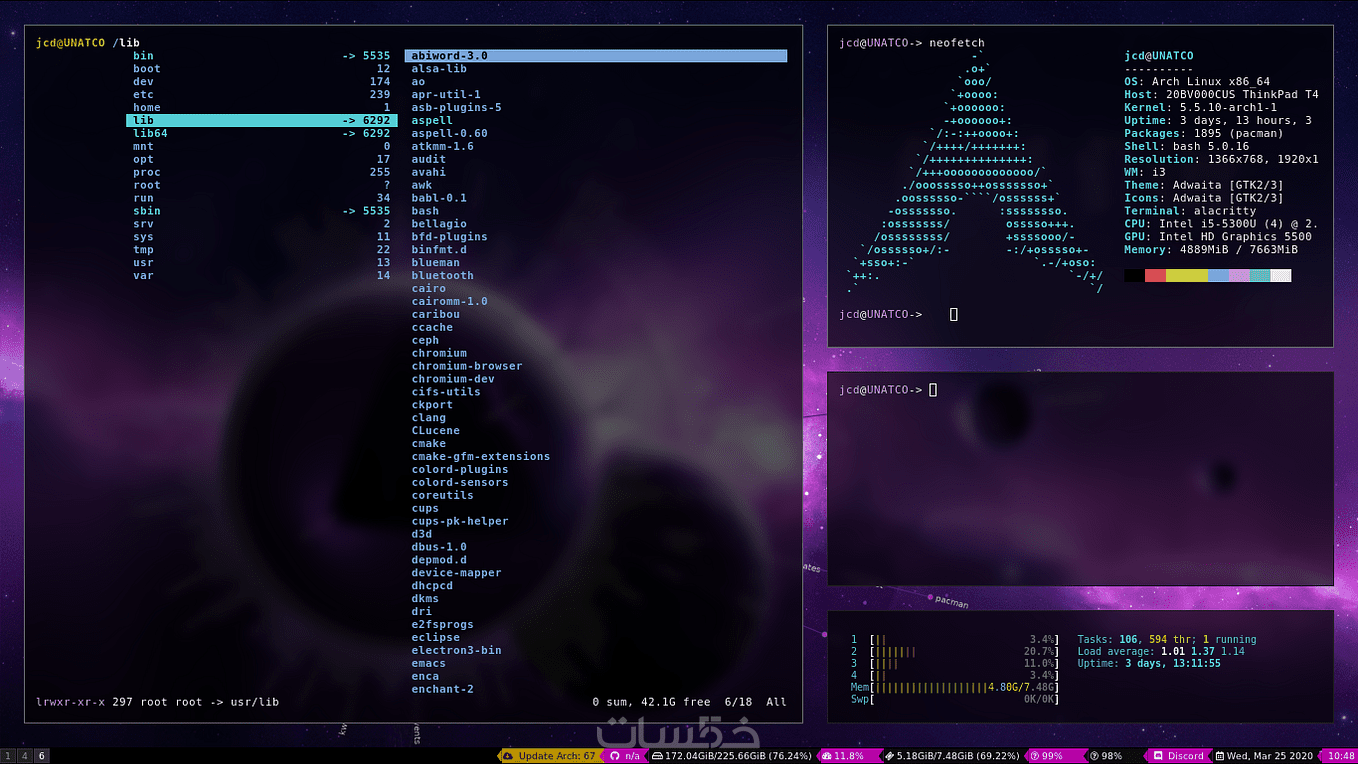Select the CLucene entry
The height and width of the screenshot is (764, 1358).
[436, 431]
